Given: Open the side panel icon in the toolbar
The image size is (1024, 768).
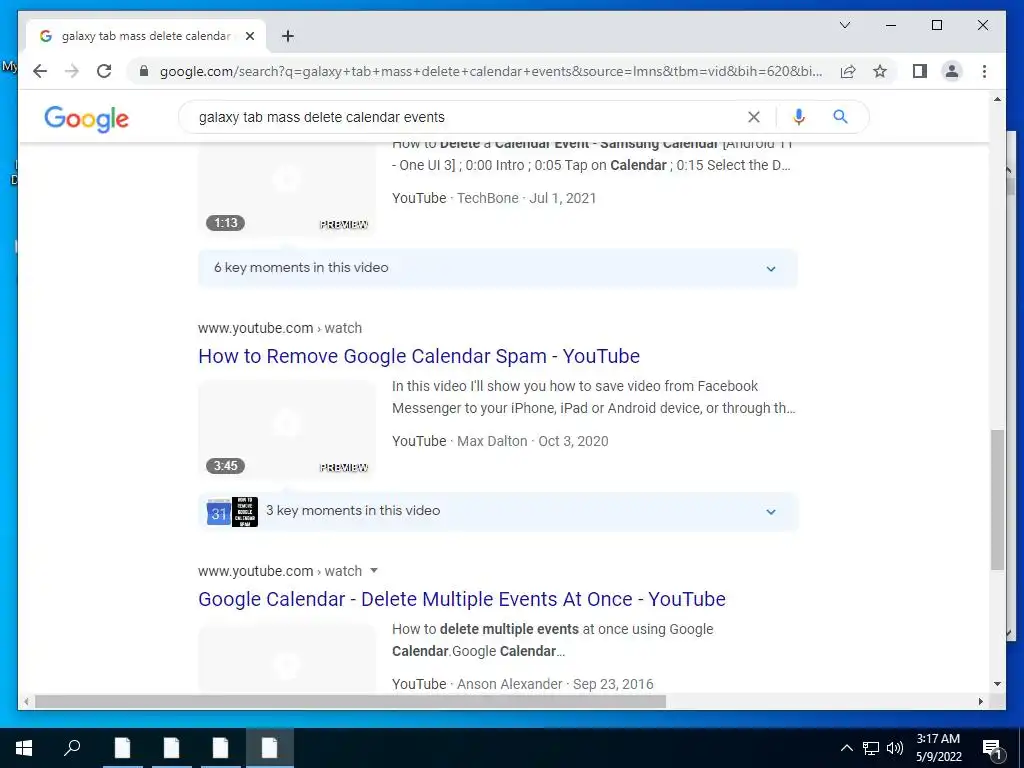Looking at the screenshot, I should click(920, 71).
